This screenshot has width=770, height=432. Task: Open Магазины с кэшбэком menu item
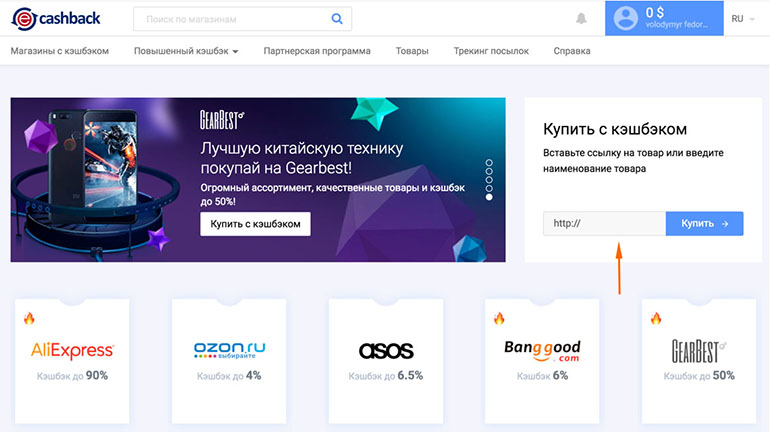click(x=60, y=51)
